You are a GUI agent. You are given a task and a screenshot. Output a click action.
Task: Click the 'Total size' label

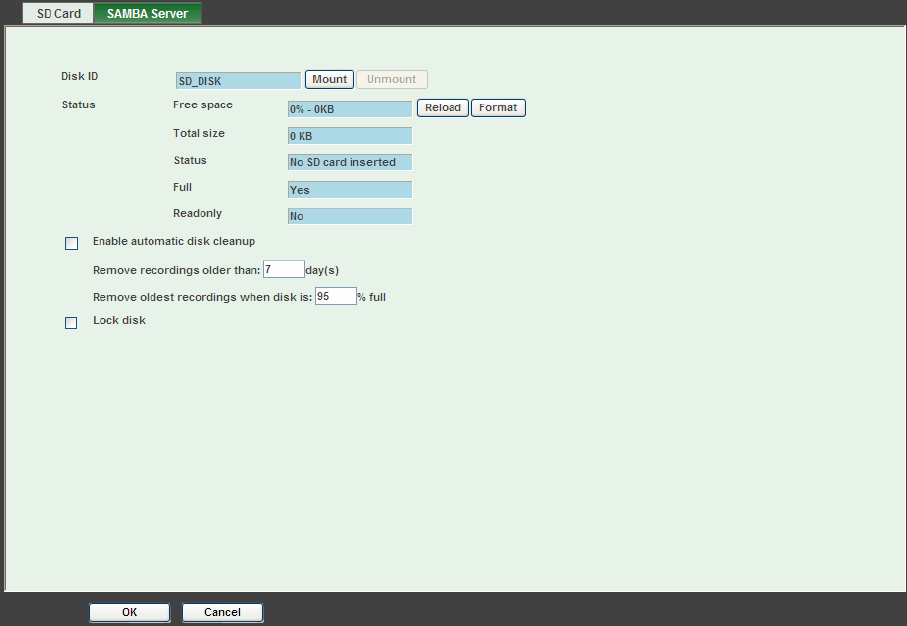point(199,133)
